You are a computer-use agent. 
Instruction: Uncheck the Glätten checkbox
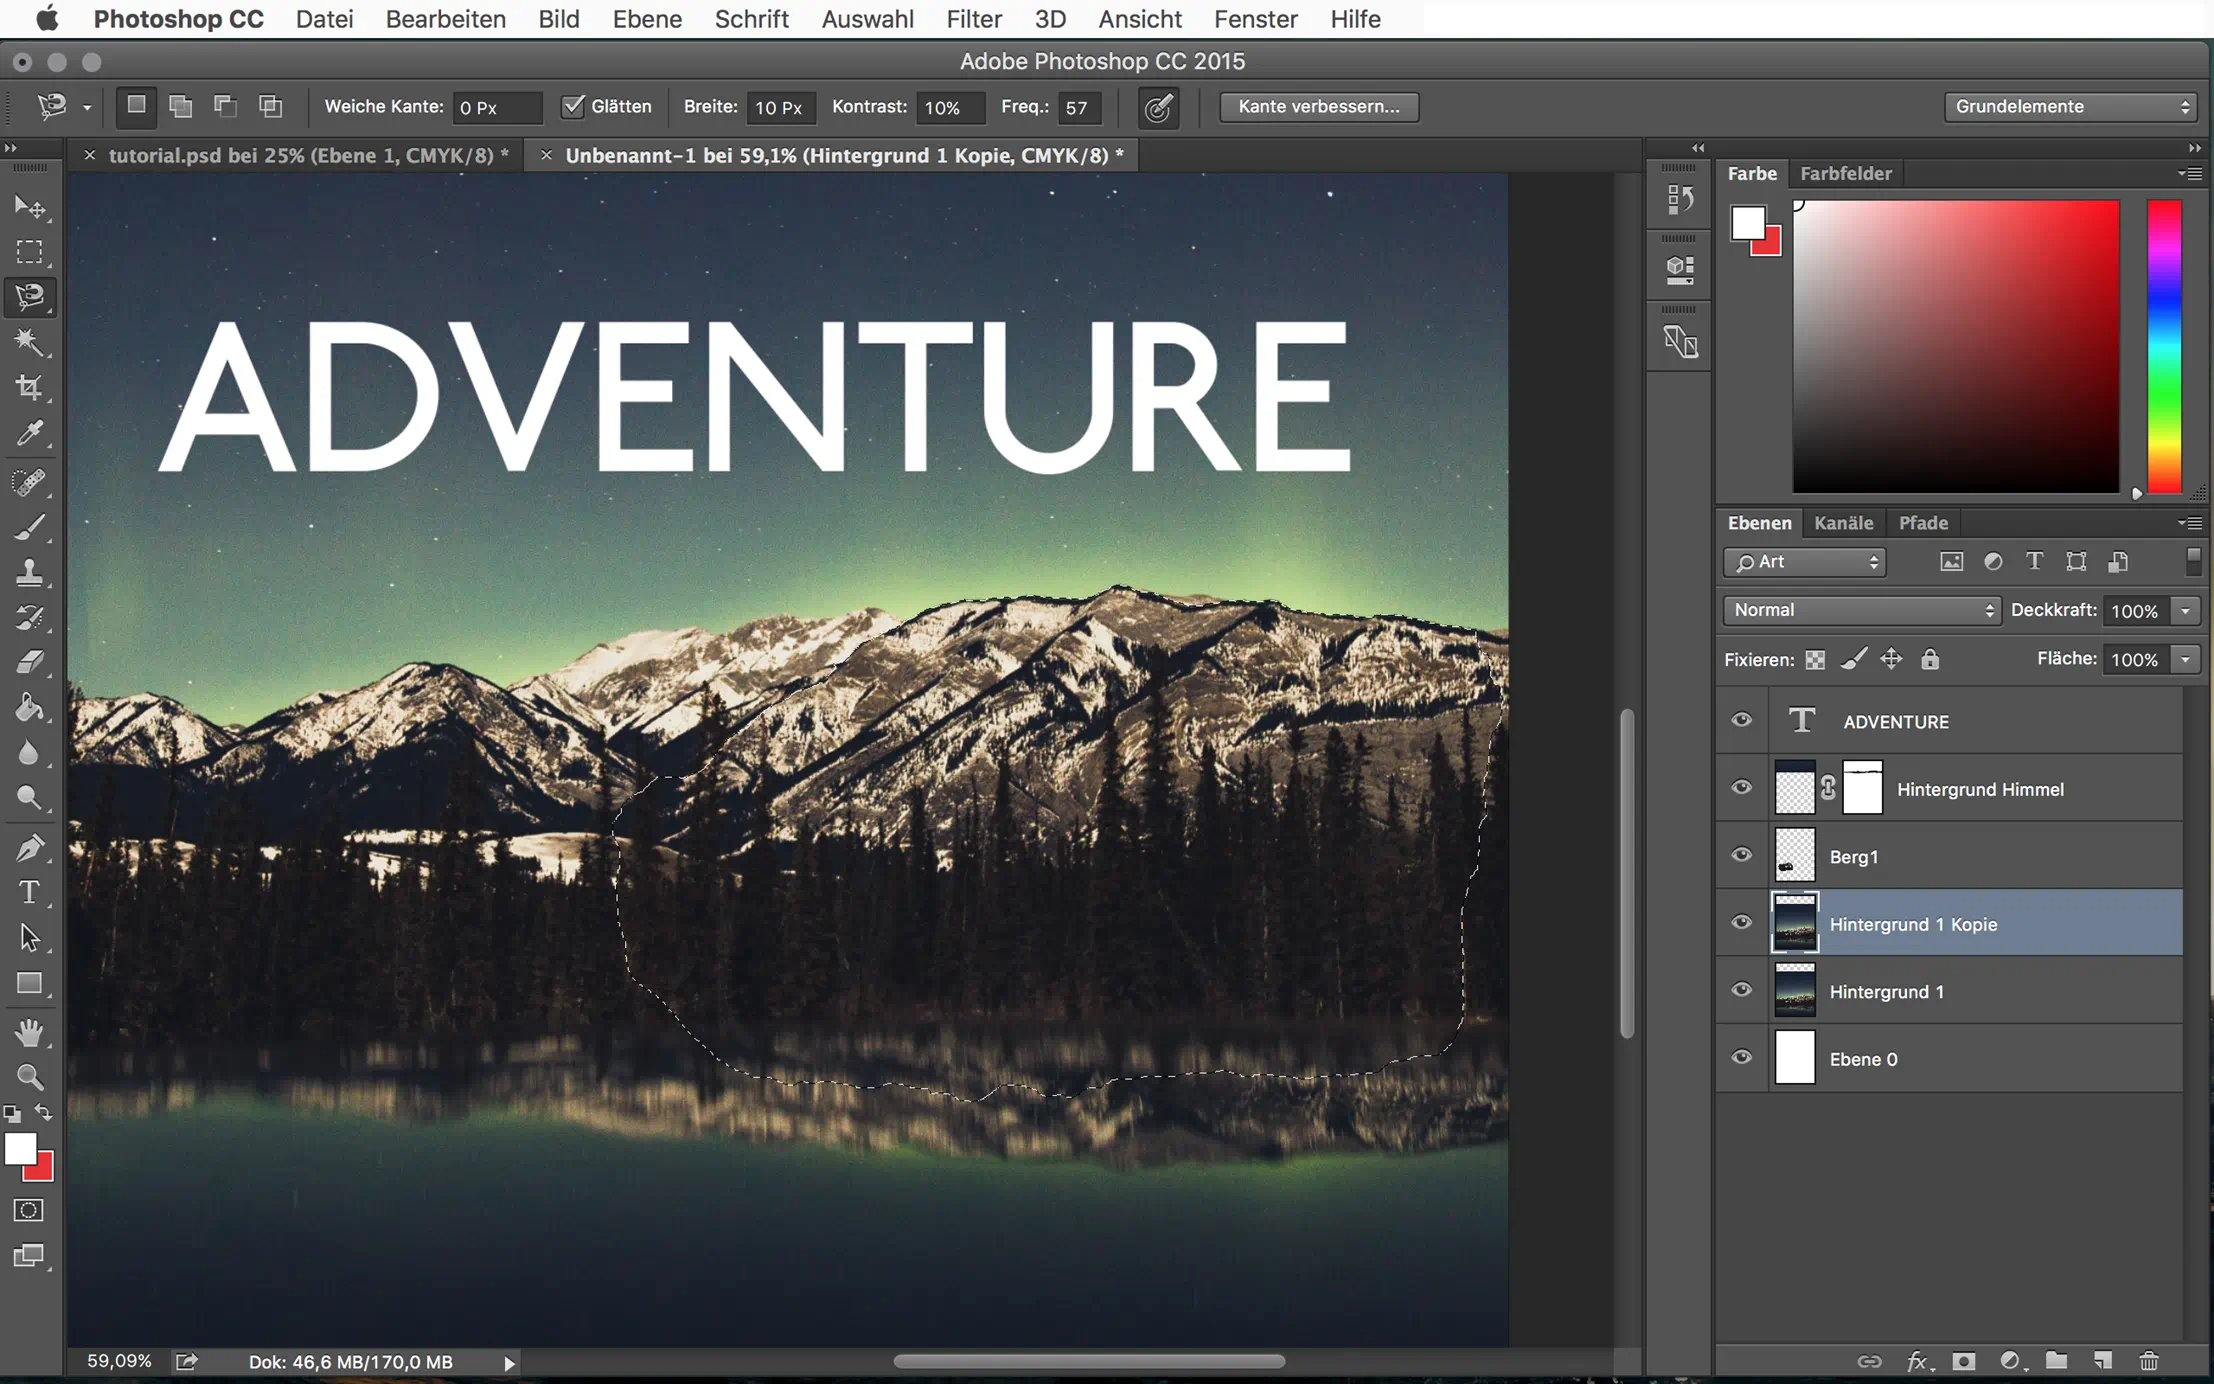573,107
